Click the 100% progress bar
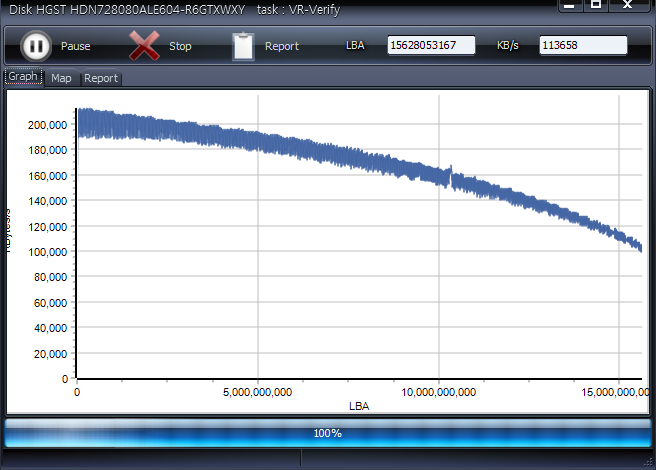The height and width of the screenshot is (470, 656). point(327,433)
